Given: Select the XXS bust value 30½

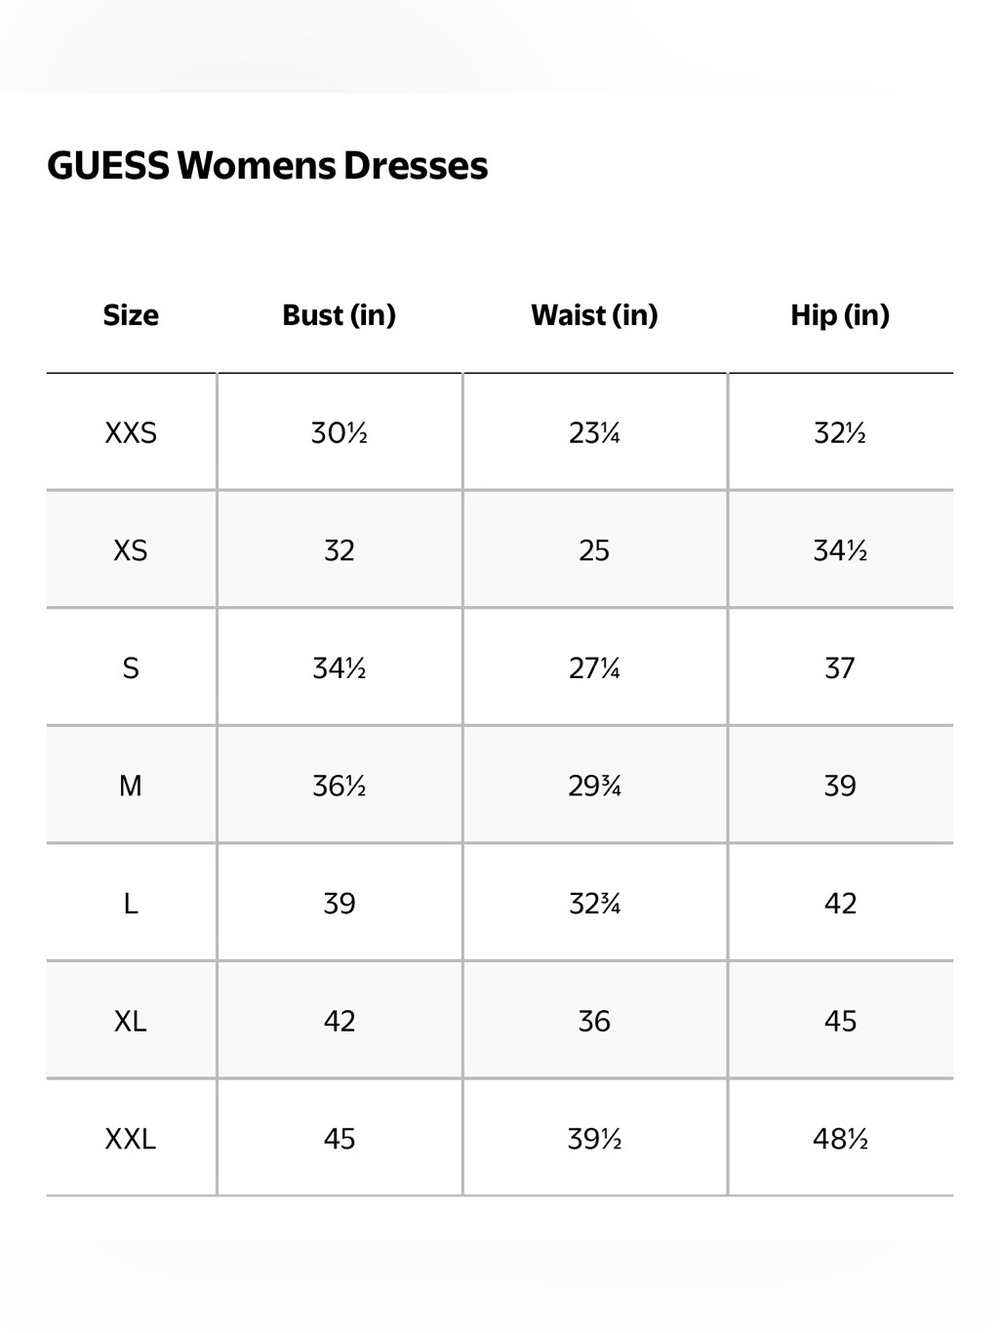Looking at the screenshot, I should 339,433.
